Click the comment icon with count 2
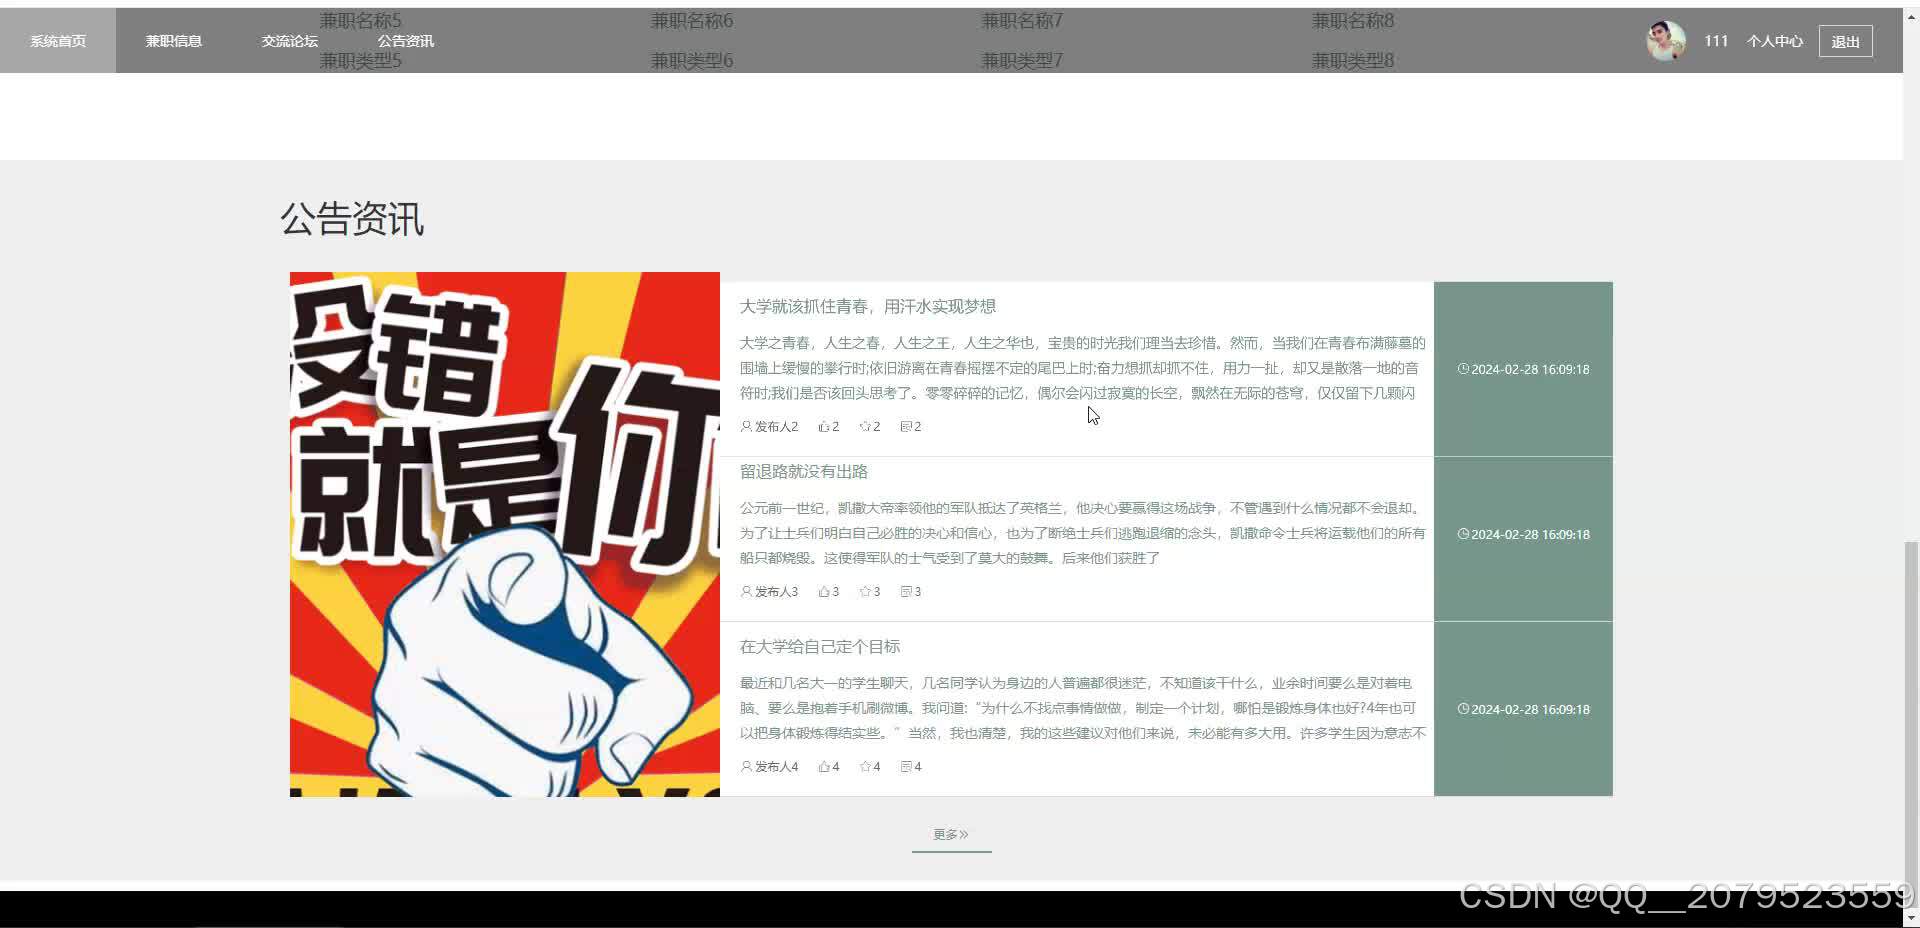Screen dimensions: 1920x928 (906, 426)
